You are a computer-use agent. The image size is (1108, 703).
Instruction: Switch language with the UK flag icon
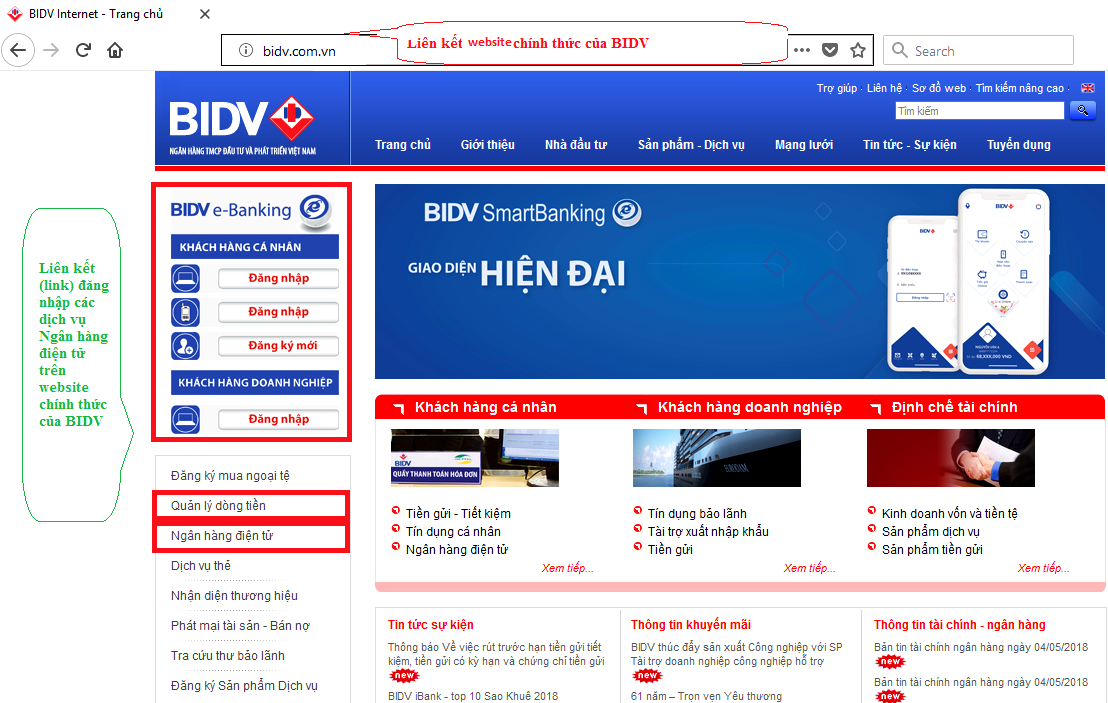[x=1088, y=88]
